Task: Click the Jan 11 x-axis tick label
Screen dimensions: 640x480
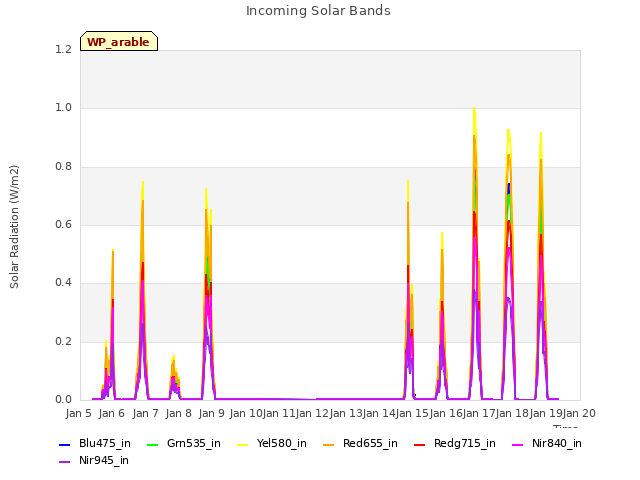Action: coord(279,413)
